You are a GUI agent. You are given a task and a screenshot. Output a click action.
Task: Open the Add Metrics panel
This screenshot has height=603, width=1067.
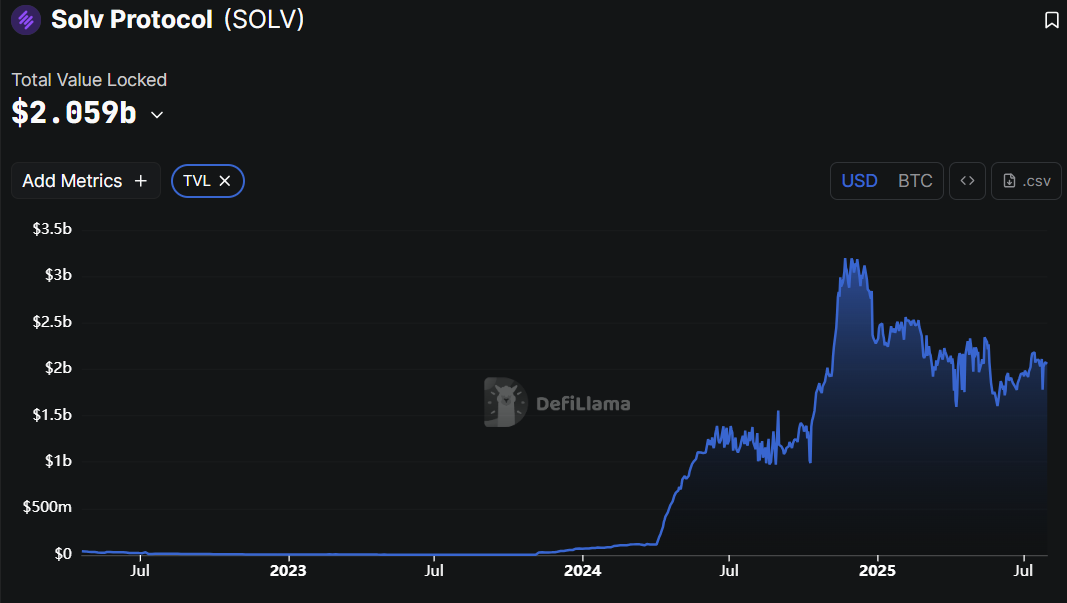click(x=85, y=181)
